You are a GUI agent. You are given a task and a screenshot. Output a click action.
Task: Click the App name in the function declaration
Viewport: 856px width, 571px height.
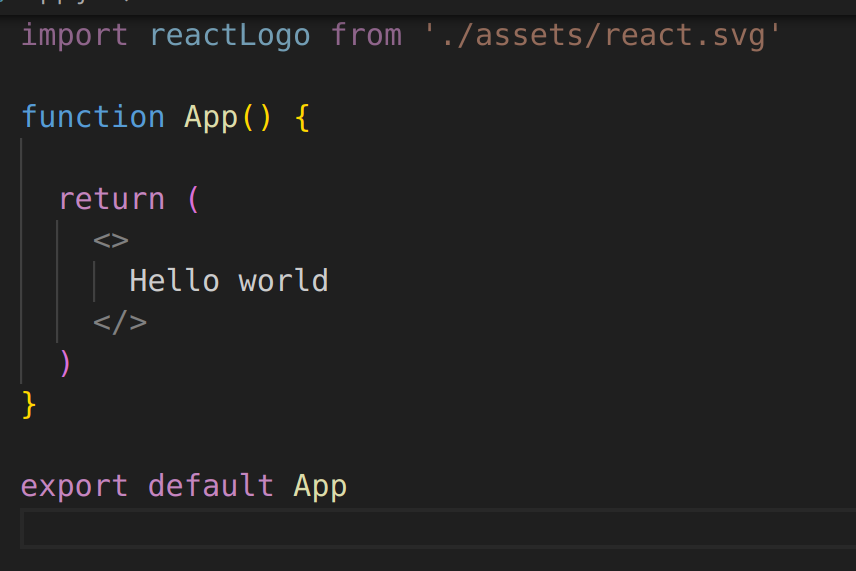click(211, 117)
